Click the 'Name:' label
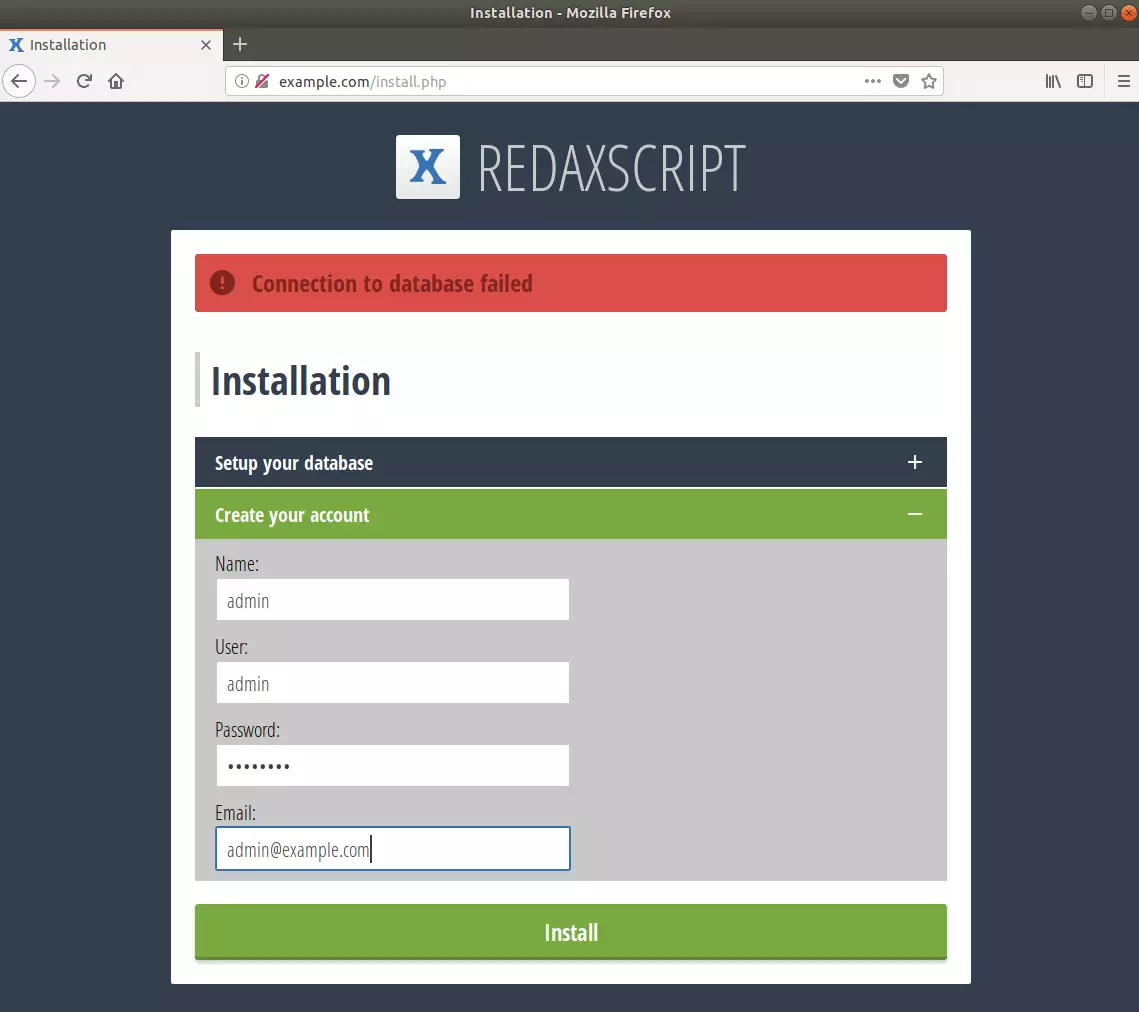This screenshot has height=1012, width=1139. (237, 564)
